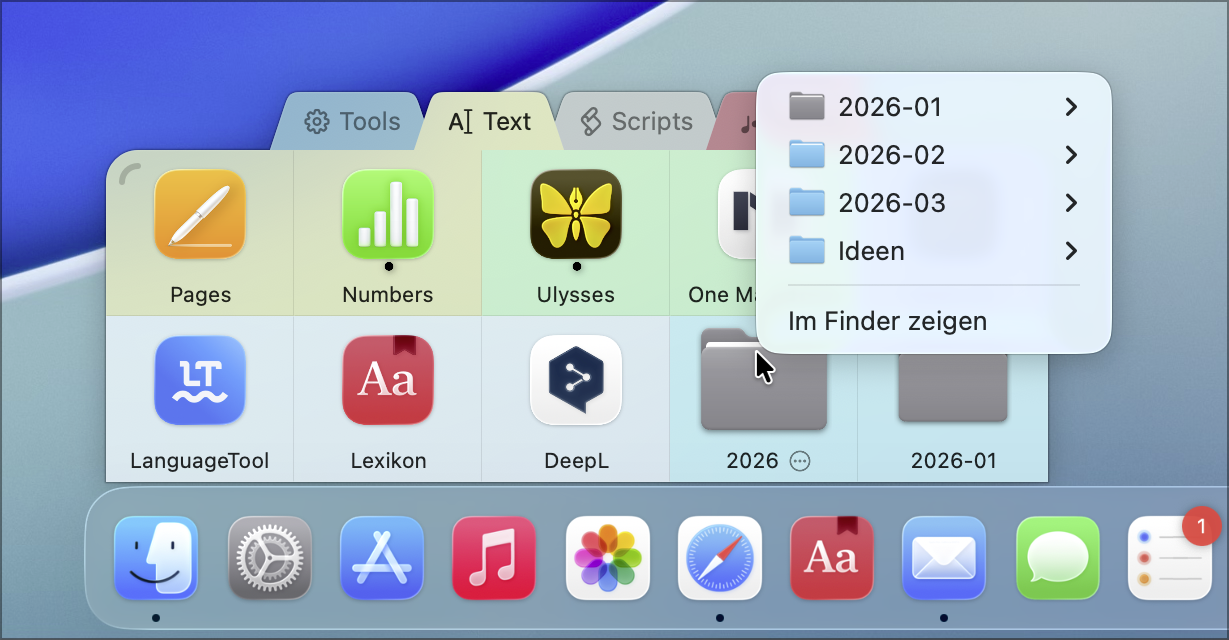Screen dimensions: 1229x640
Task: Open the Ulysses butterfly icon
Action: (x=576, y=215)
